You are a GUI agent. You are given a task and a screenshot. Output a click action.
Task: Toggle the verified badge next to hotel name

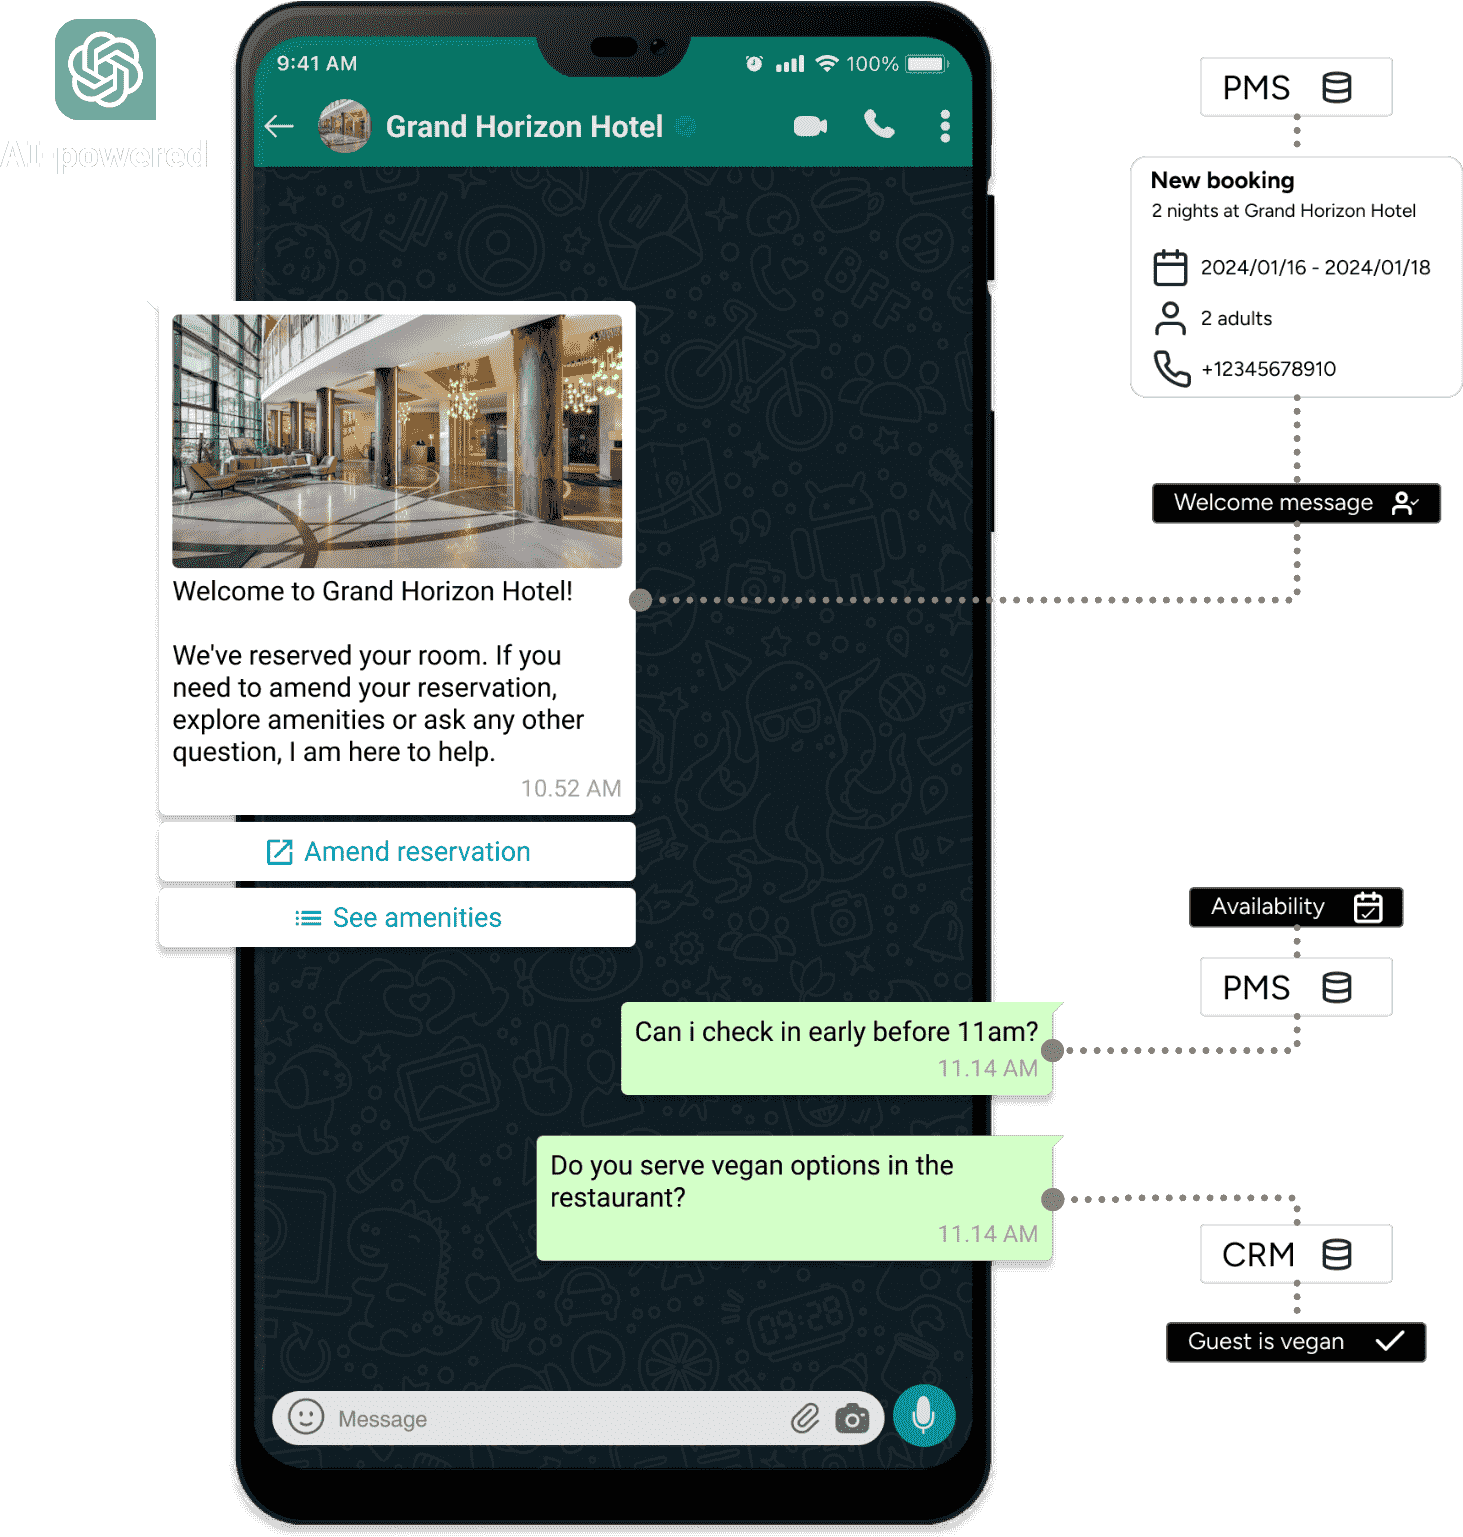(x=686, y=127)
